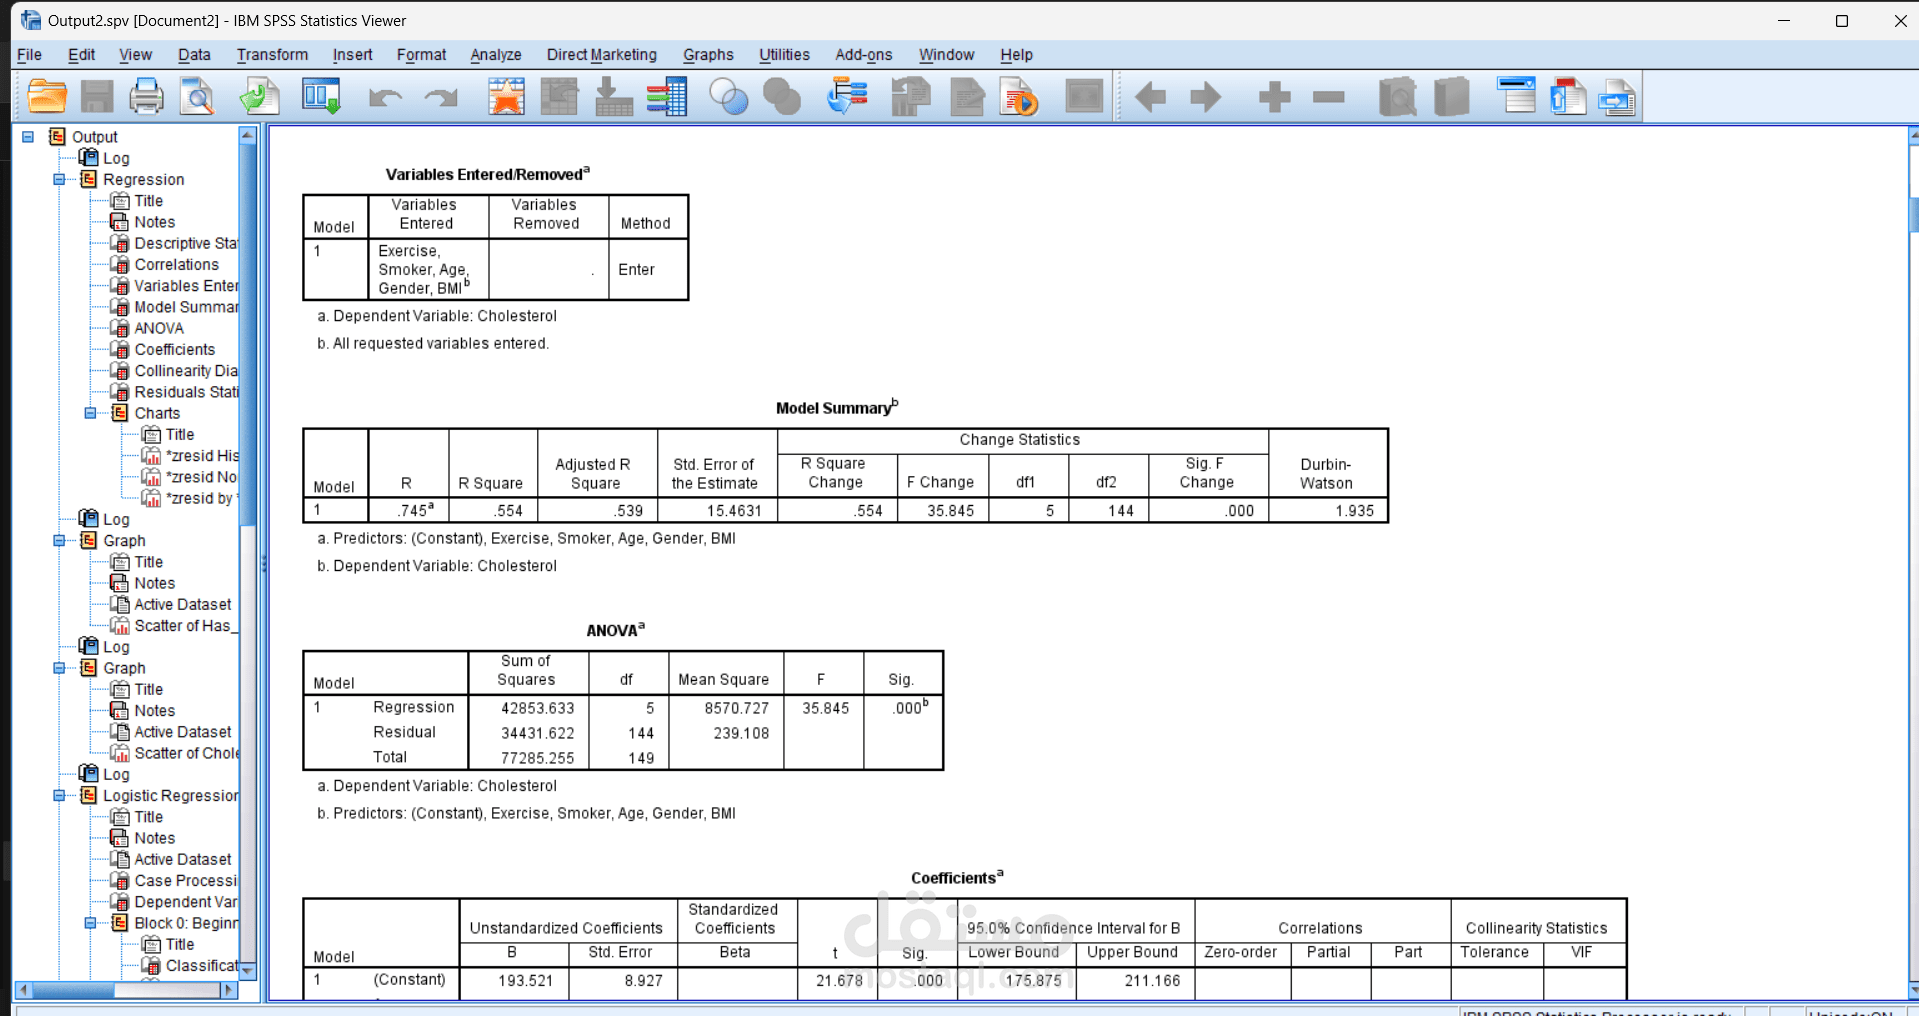Image resolution: width=1919 pixels, height=1016 pixels.
Task: Click the Show All Variables gray circles icon
Action: [782, 97]
